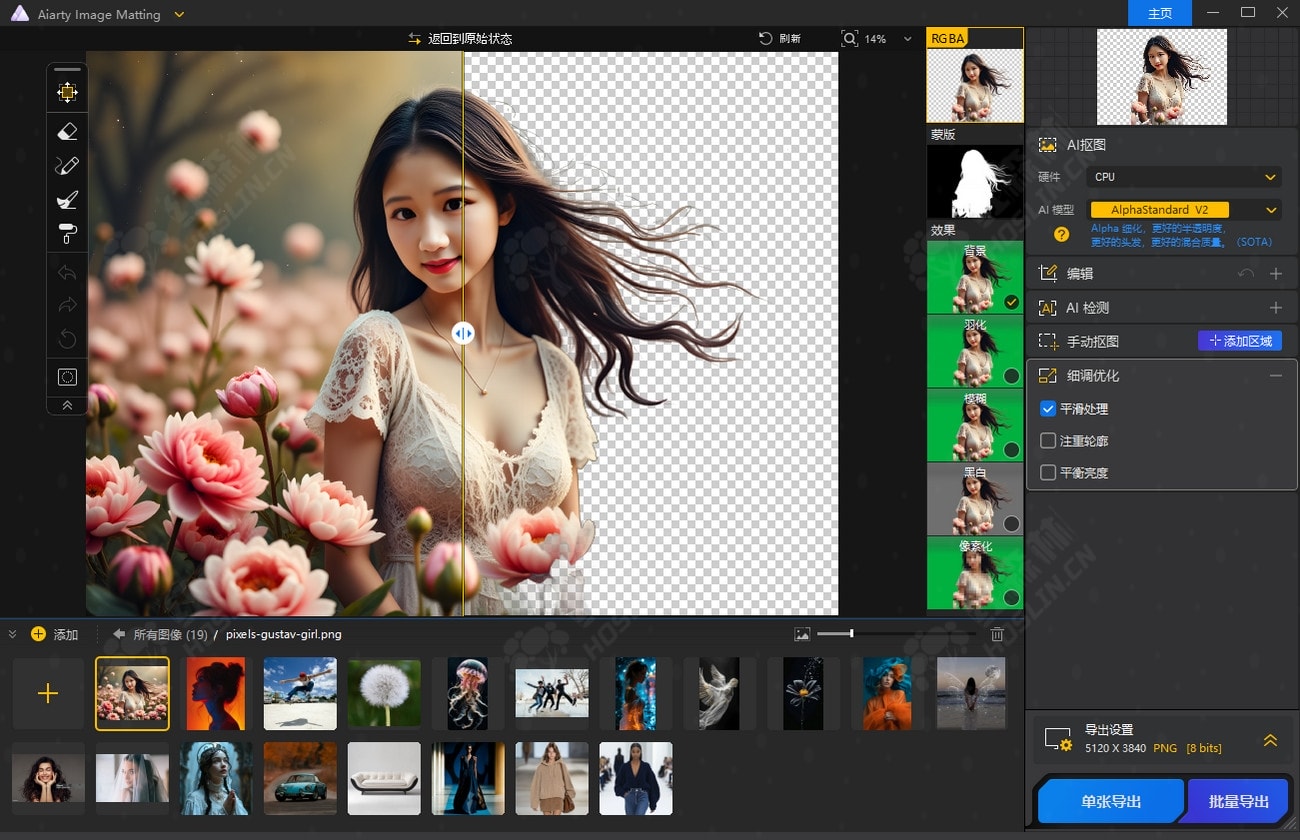Click the 添加区域 button
Image resolution: width=1300 pixels, height=840 pixels.
click(1240, 341)
